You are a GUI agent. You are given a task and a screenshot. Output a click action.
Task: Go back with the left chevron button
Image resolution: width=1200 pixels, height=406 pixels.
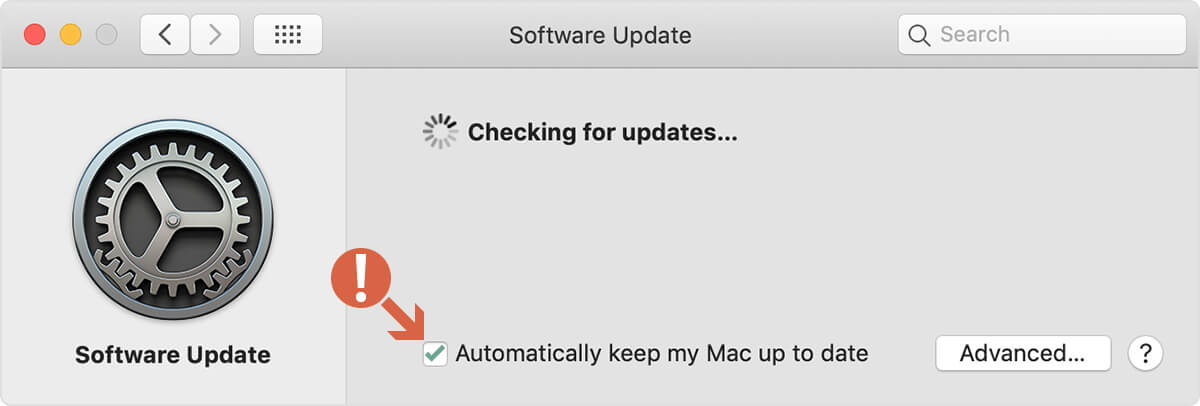pos(165,35)
